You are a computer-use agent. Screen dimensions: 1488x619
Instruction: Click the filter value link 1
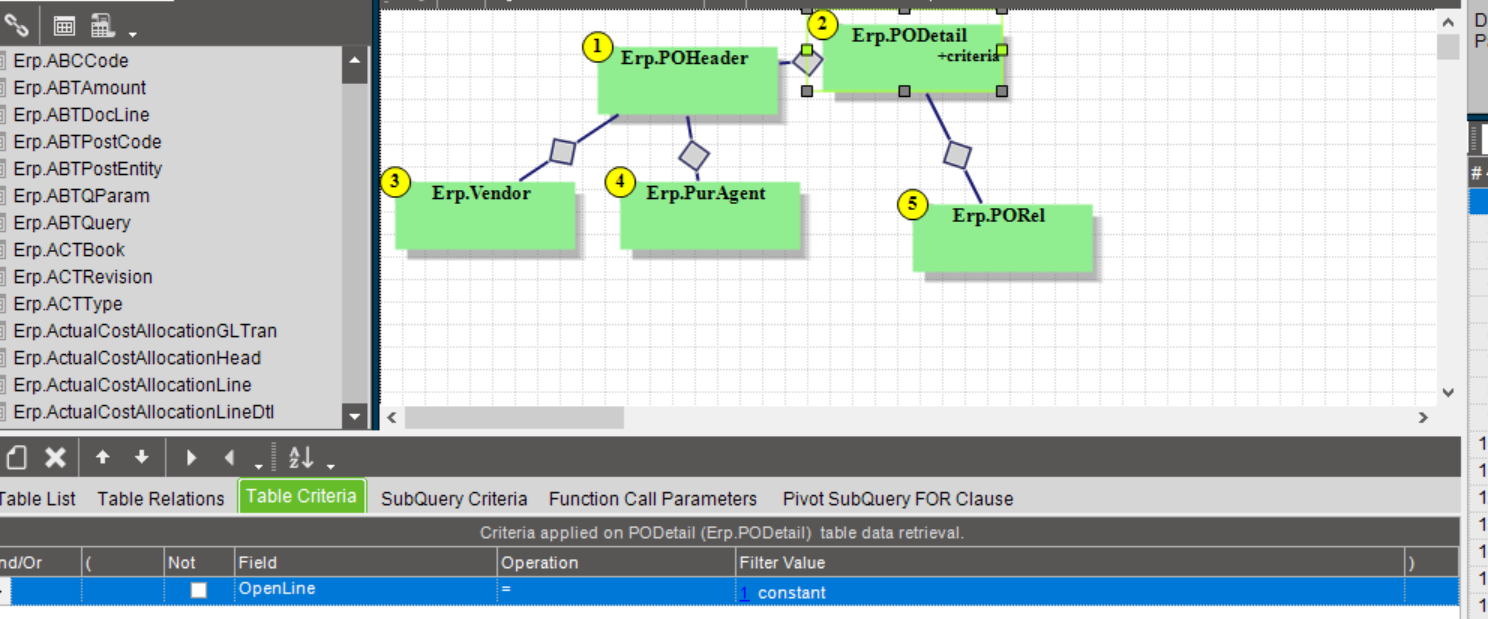tap(744, 593)
